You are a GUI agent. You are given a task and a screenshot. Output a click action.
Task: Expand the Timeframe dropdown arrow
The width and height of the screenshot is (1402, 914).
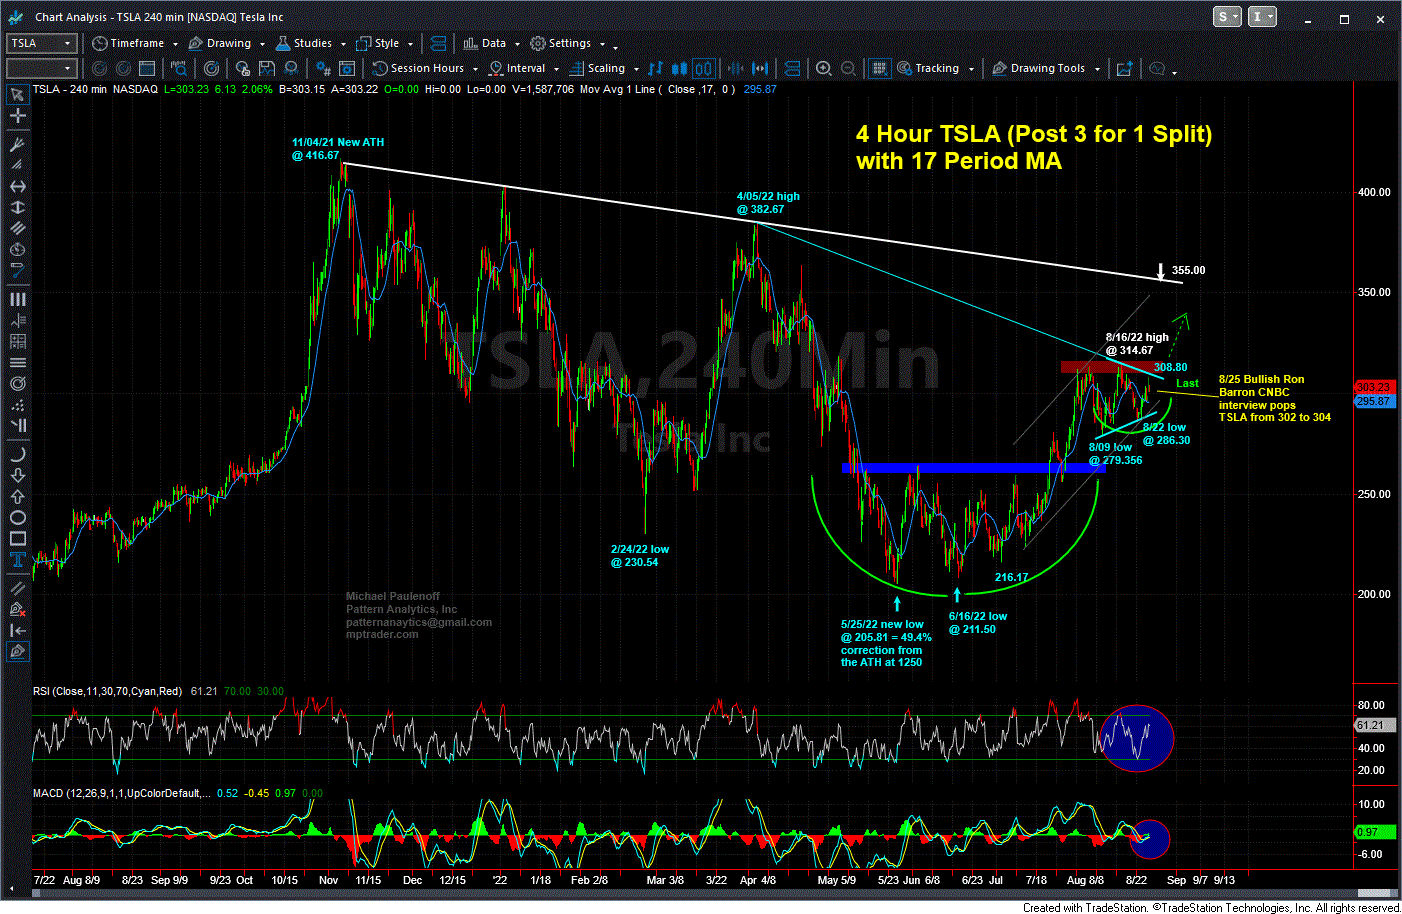(175, 44)
